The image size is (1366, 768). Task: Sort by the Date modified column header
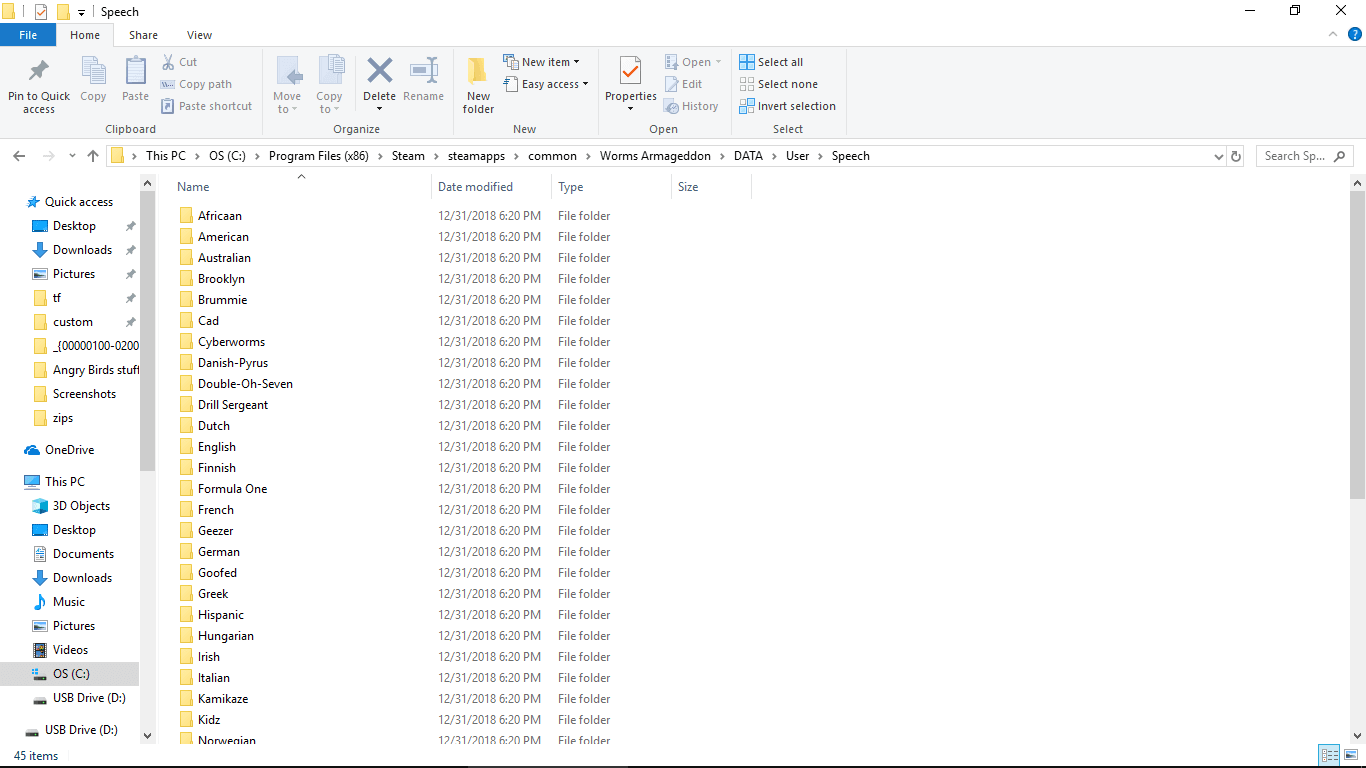[x=475, y=187]
